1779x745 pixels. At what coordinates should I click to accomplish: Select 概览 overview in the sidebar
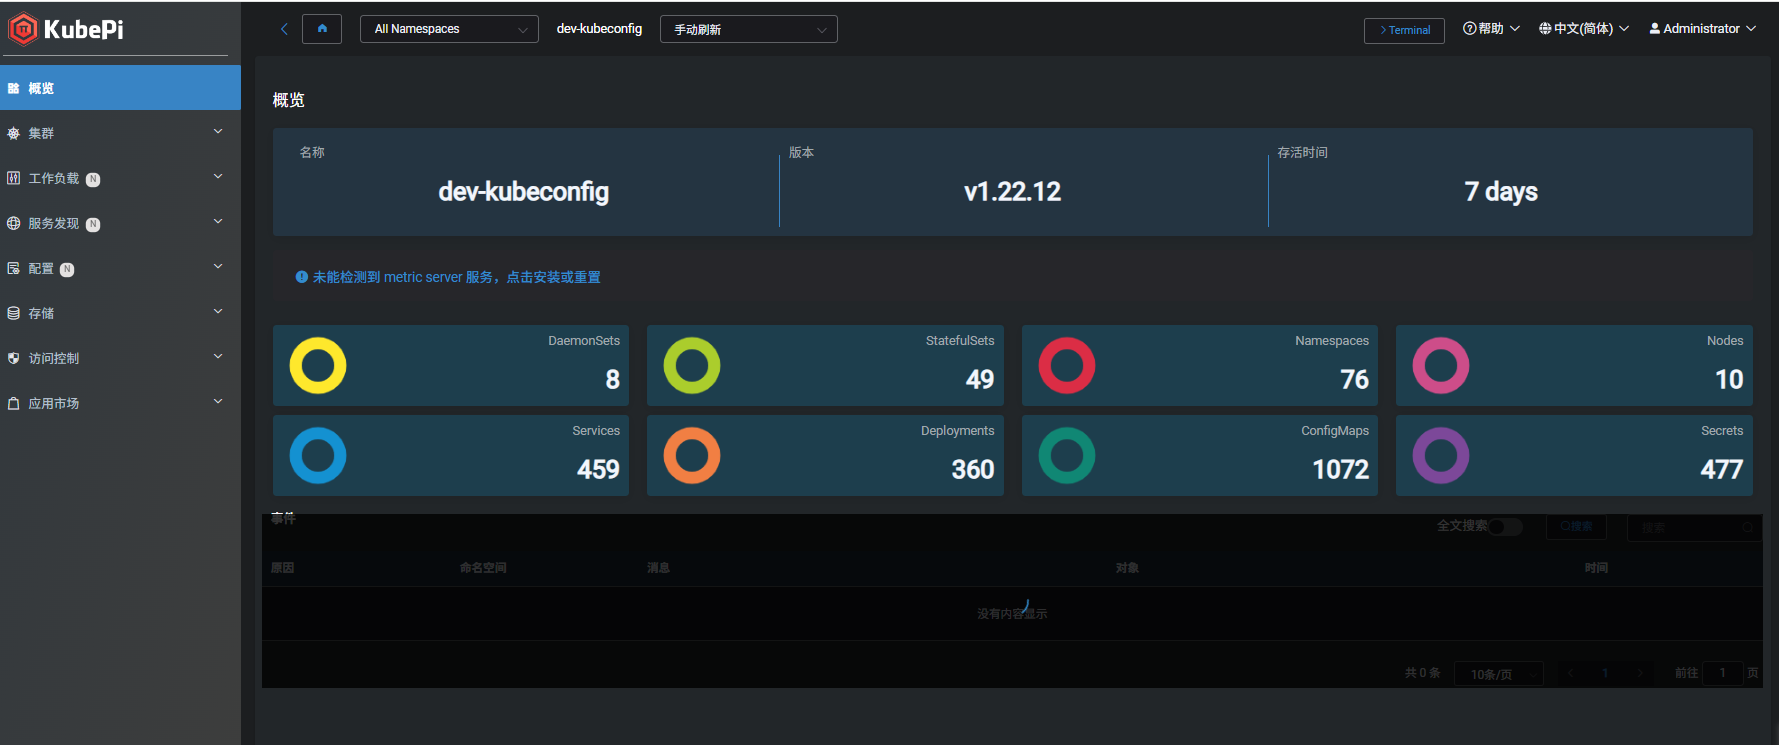[120, 88]
